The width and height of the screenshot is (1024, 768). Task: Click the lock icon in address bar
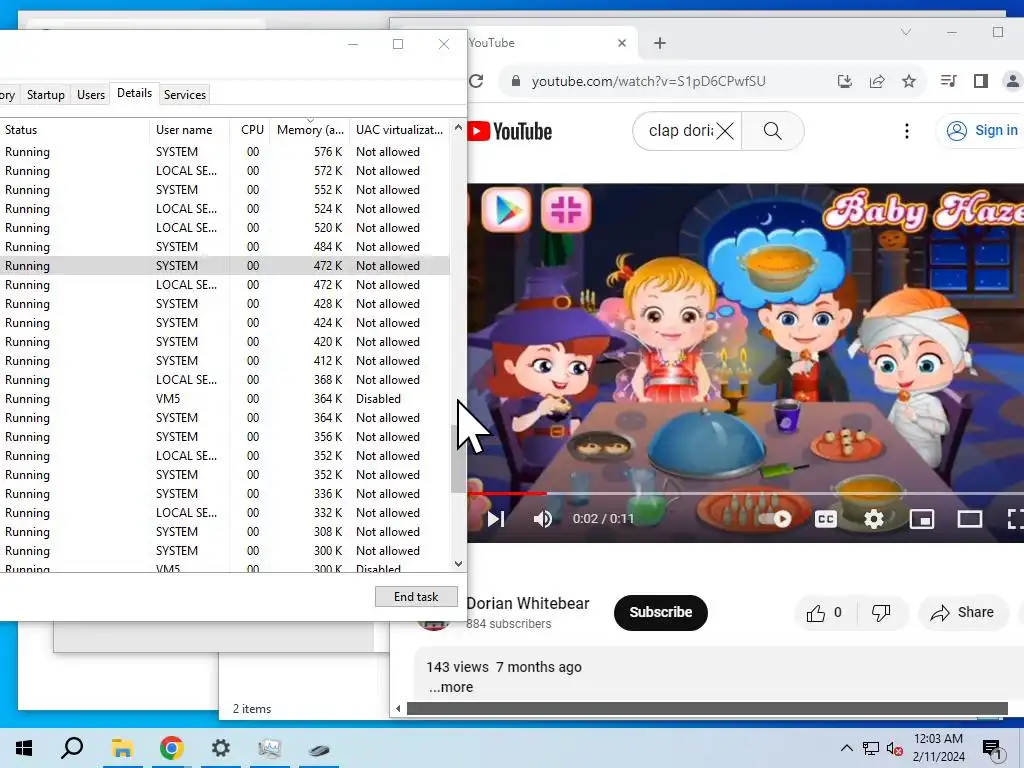pyautogui.click(x=516, y=81)
